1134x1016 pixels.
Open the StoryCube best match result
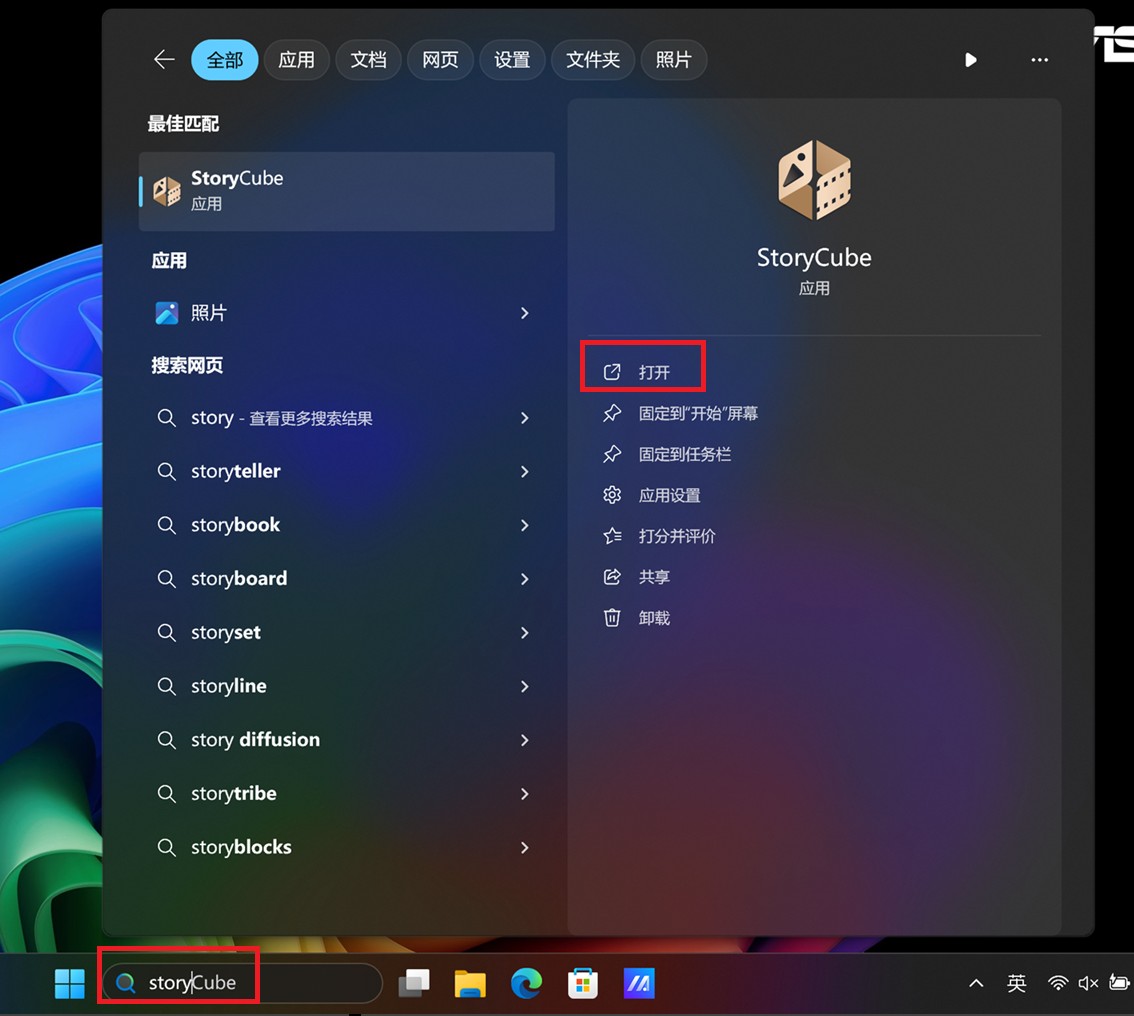point(346,192)
